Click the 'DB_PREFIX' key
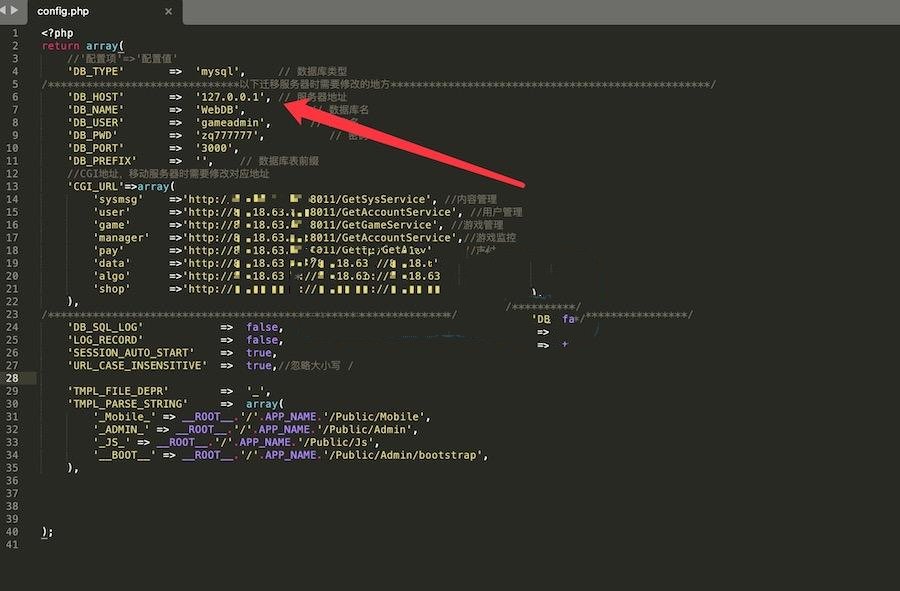 point(102,161)
